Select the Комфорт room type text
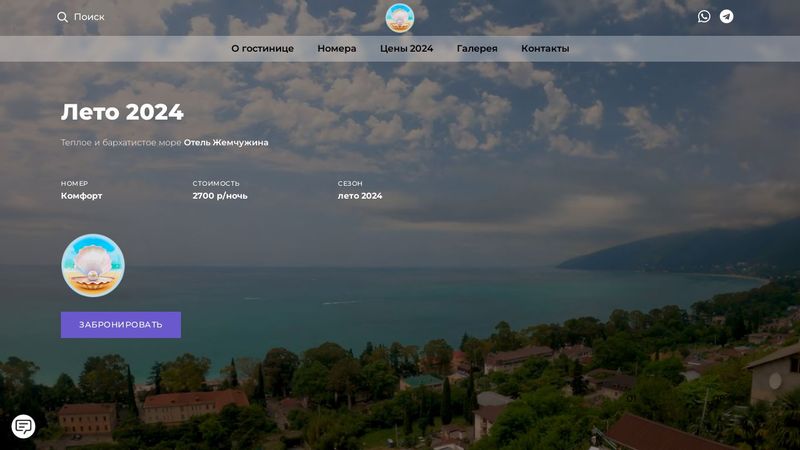The image size is (800, 450). click(81, 196)
